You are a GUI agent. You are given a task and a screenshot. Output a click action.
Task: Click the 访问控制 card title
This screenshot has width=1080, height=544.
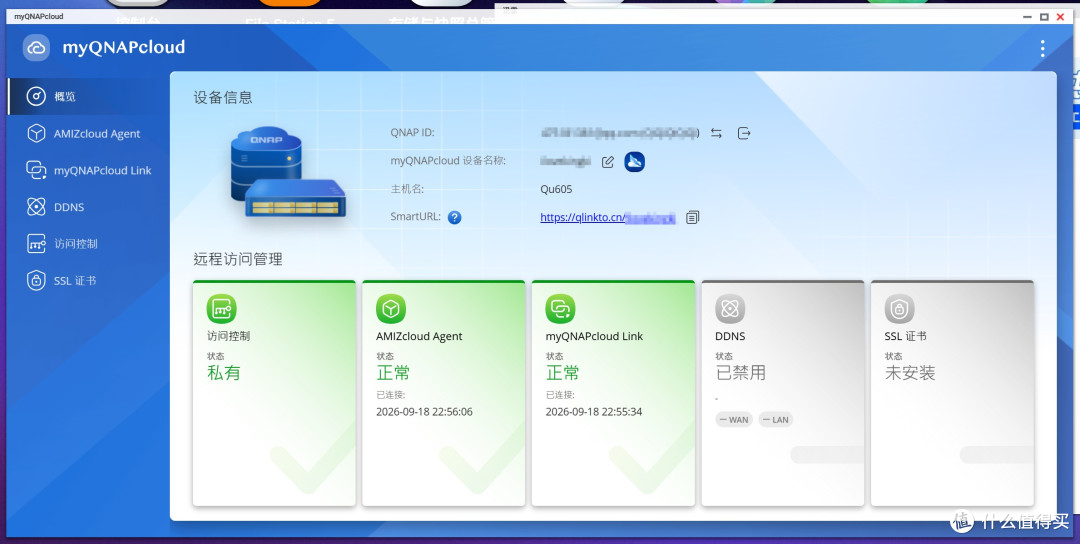228,337
